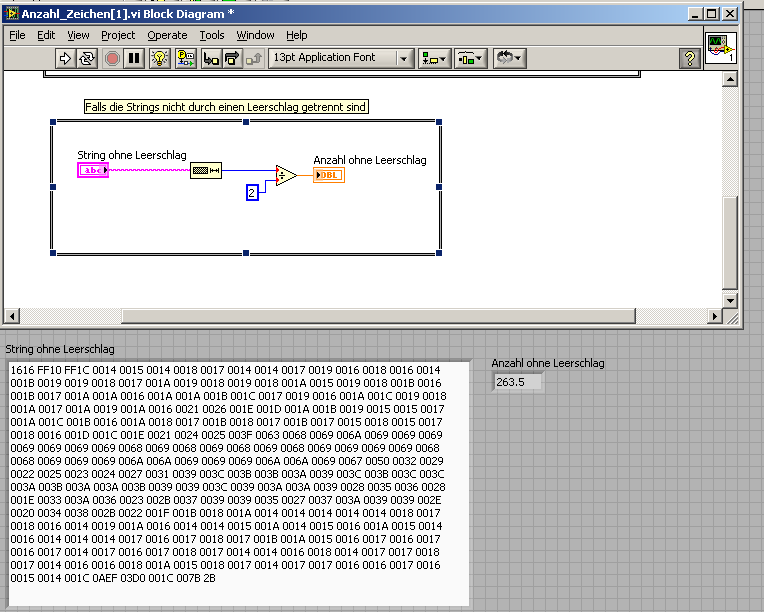Screen dimensions: 764x612
Task: Open the Align Objects dropdown
Action: click(434, 58)
